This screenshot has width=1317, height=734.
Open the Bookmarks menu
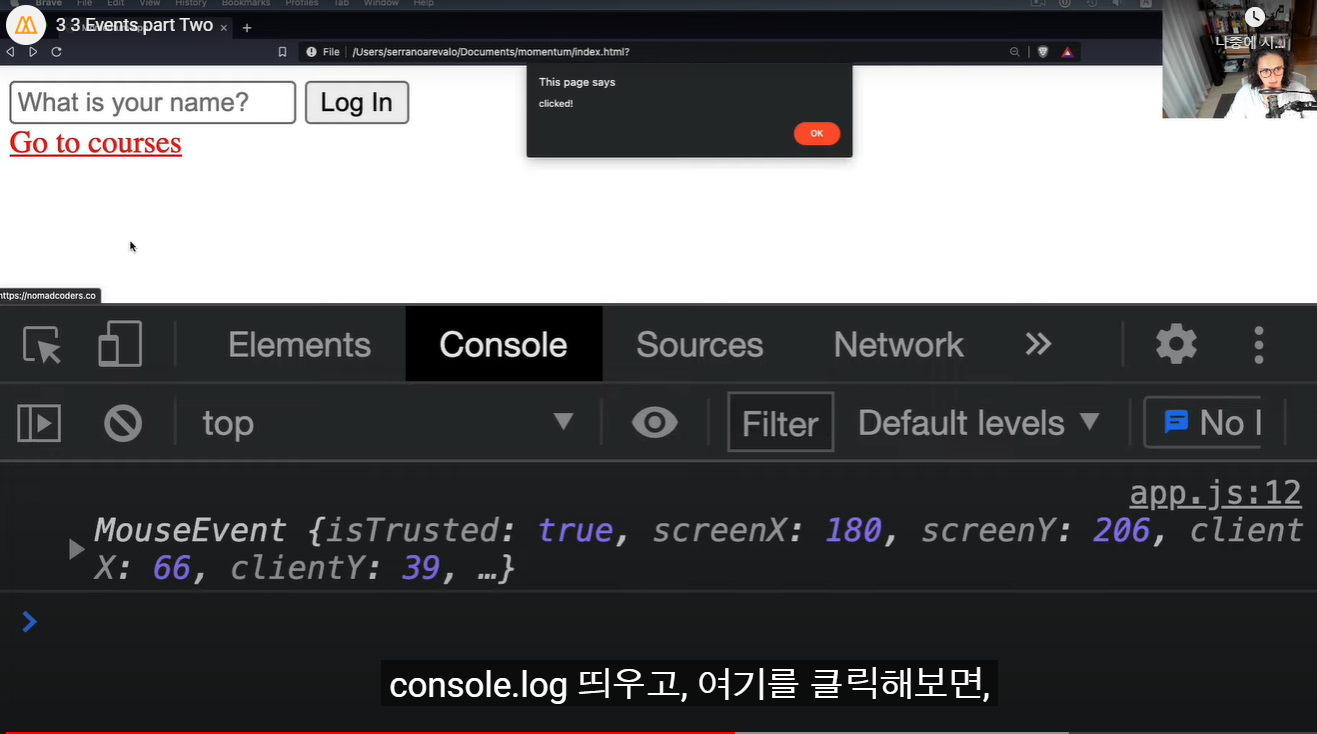click(246, 4)
